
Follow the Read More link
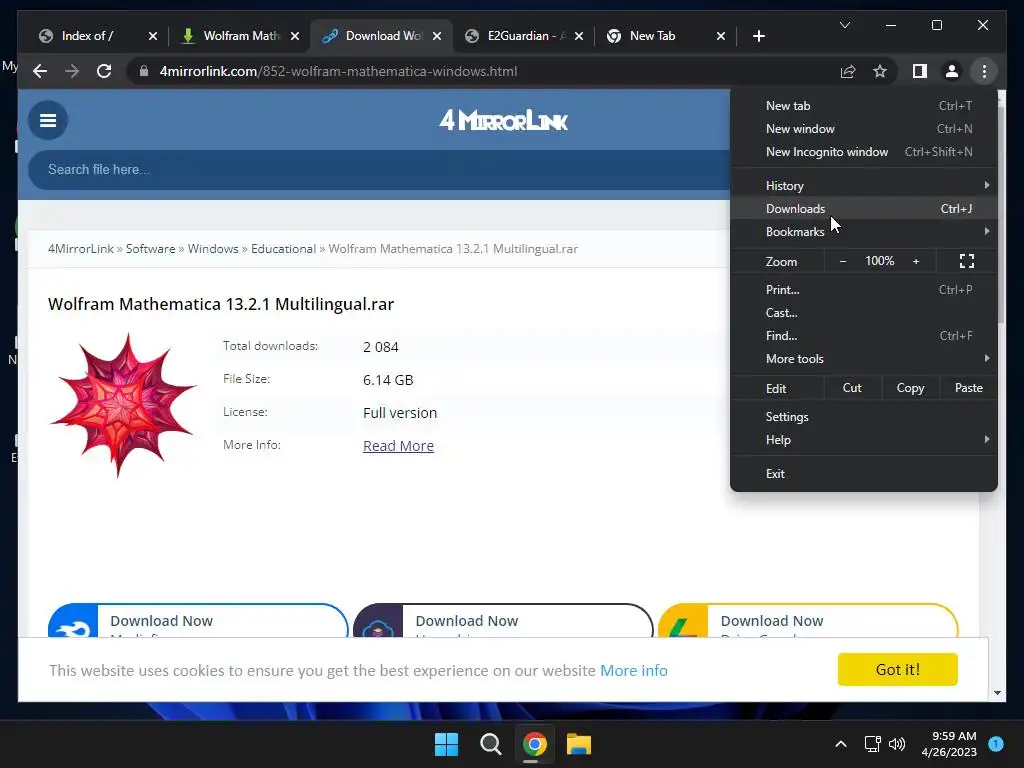398,446
